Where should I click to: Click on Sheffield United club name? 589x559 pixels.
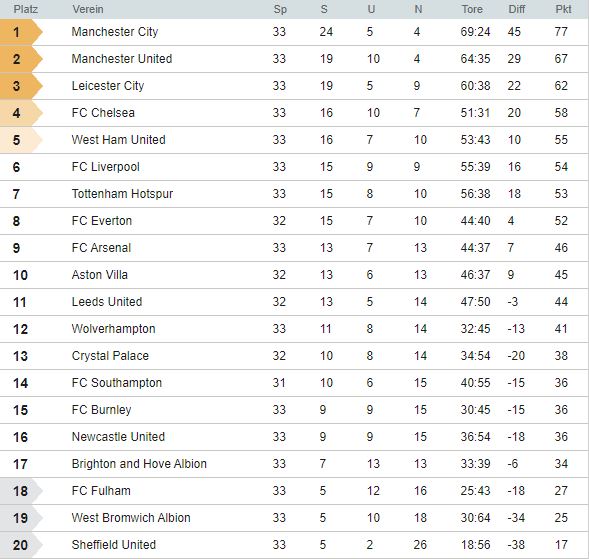[x=114, y=545]
